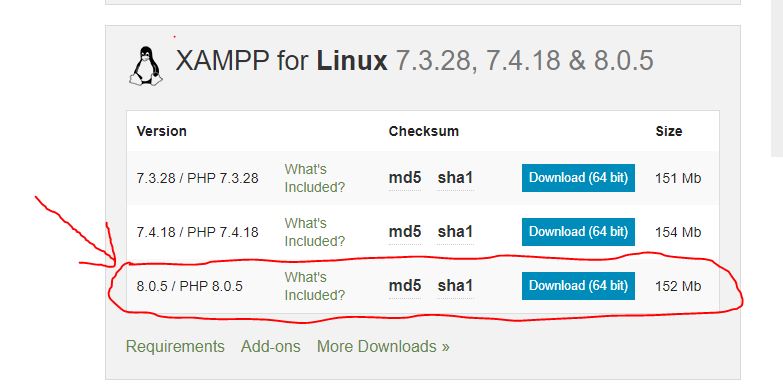Open md5 checksum for version 8.0.5
This screenshot has width=783, height=392.
[405, 286]
